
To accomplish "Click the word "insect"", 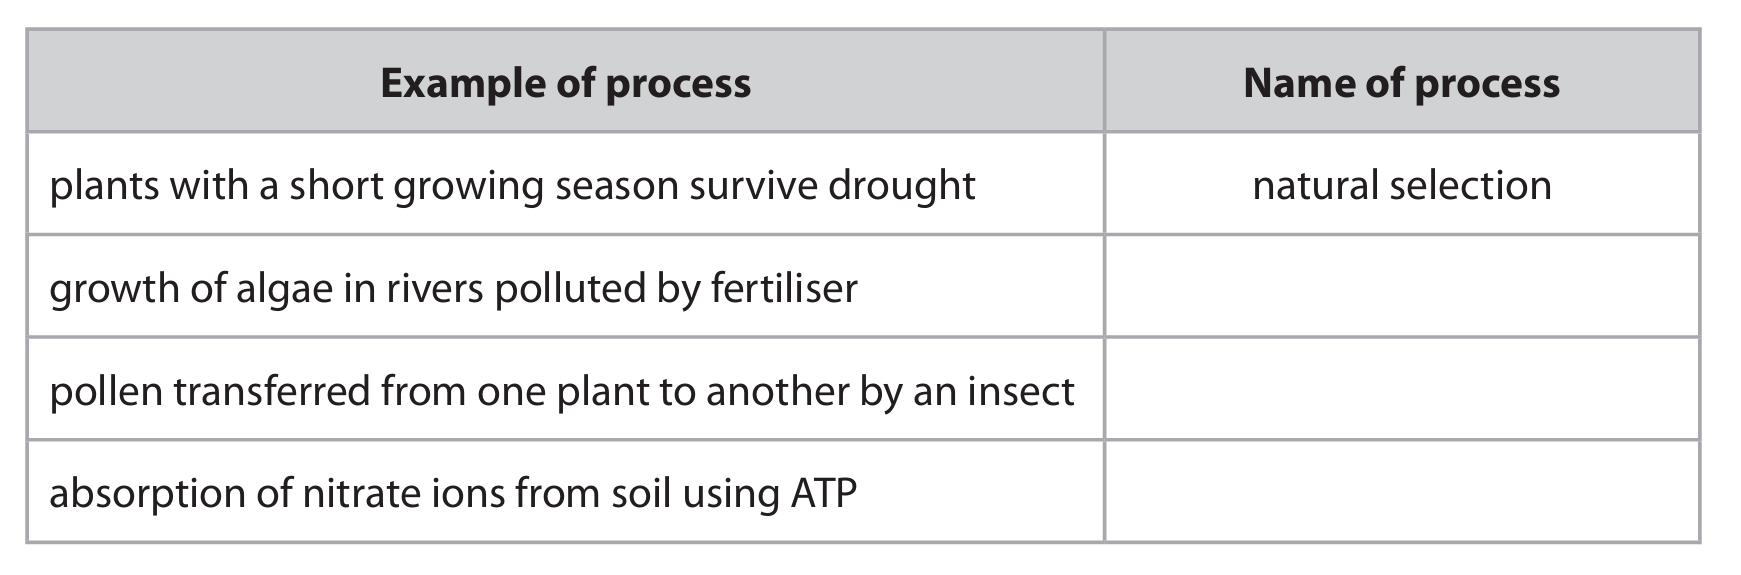I will point(1020,390).
